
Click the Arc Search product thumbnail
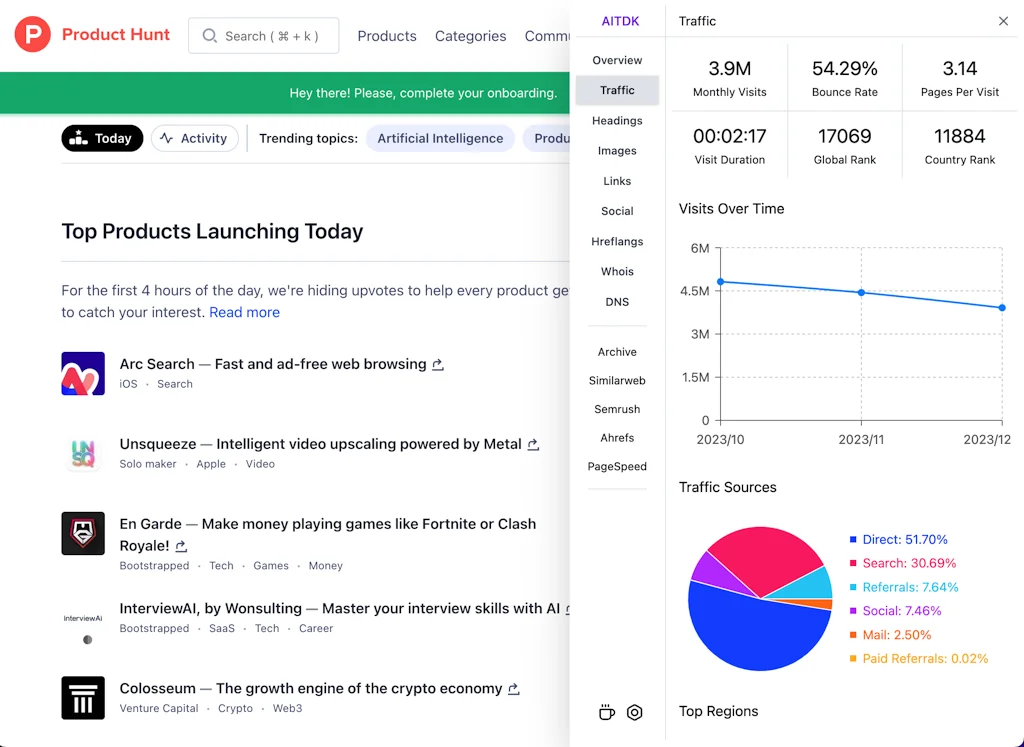pos(83,374)
